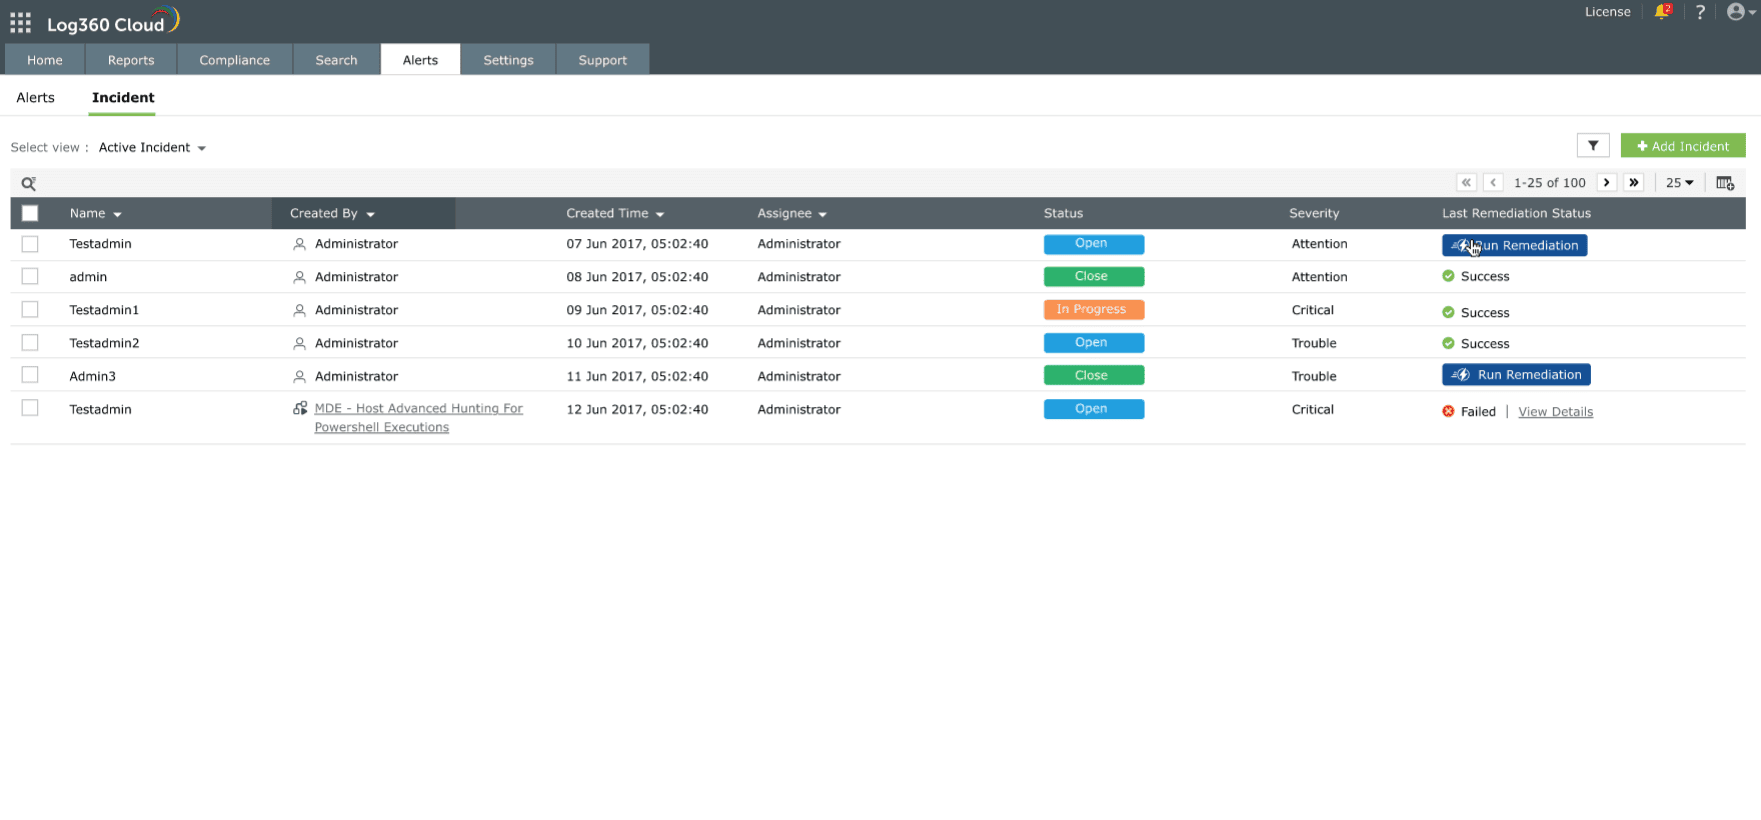Open the Support tab
This screenshot has height=820, width=1761.
(x=603, y=60)
